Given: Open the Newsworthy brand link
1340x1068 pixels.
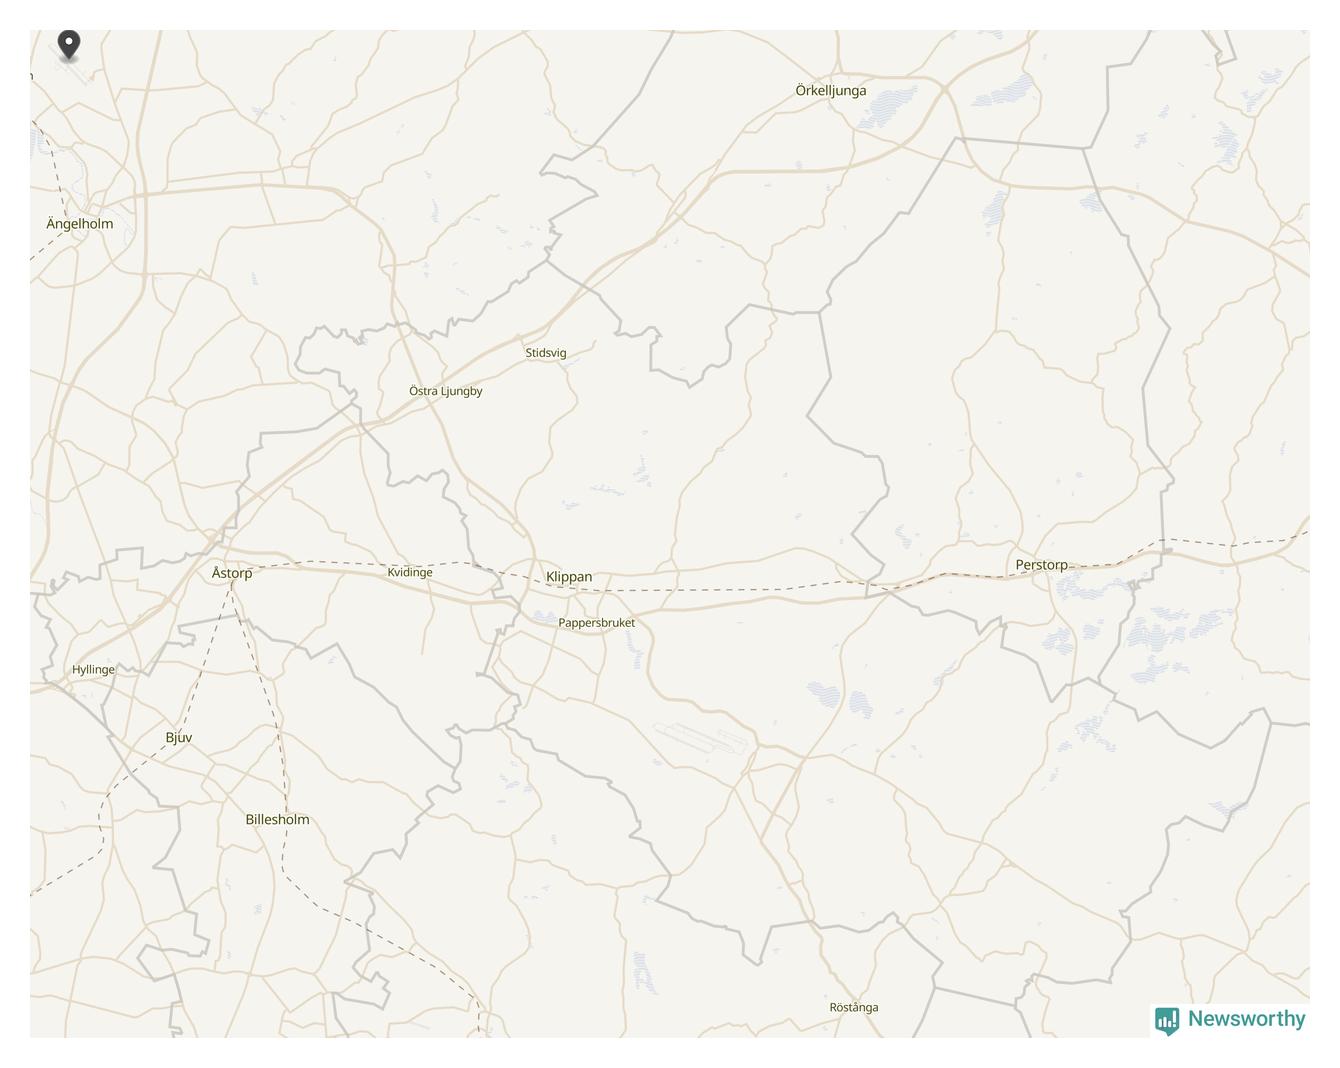Looking at the screenshot, I should (1230, 1020).
